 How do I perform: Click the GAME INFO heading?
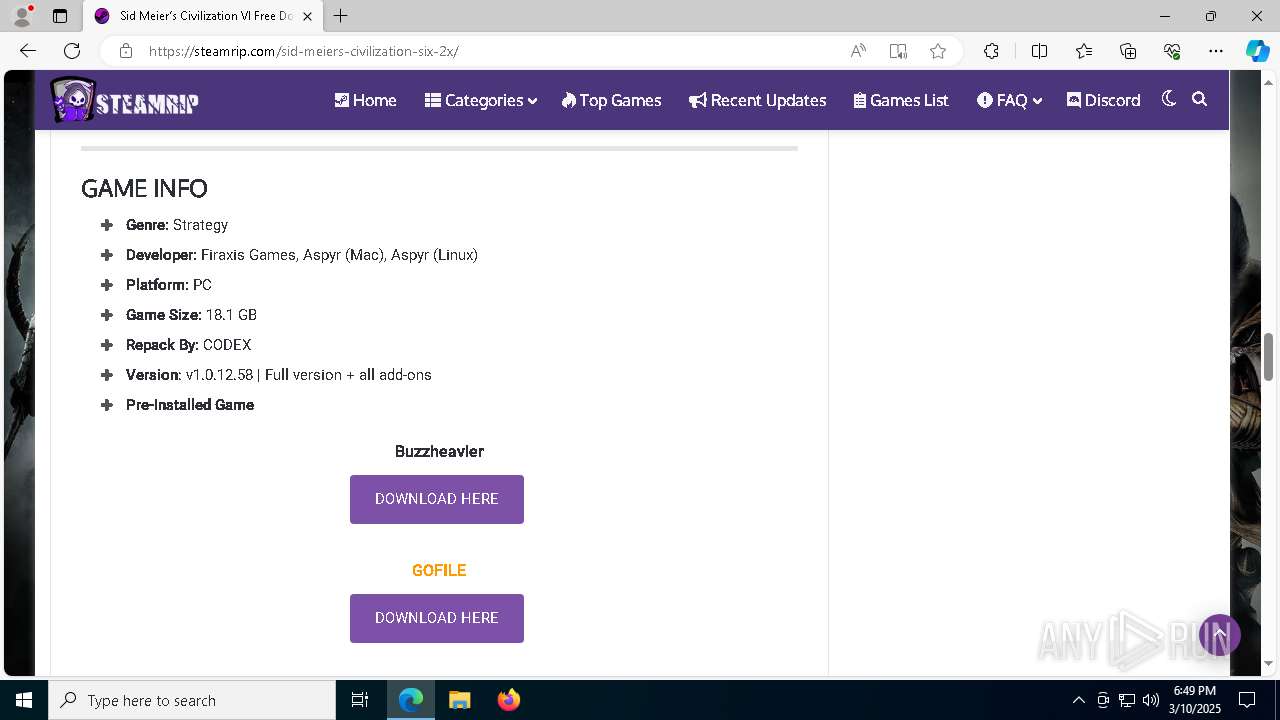(144, 188)
